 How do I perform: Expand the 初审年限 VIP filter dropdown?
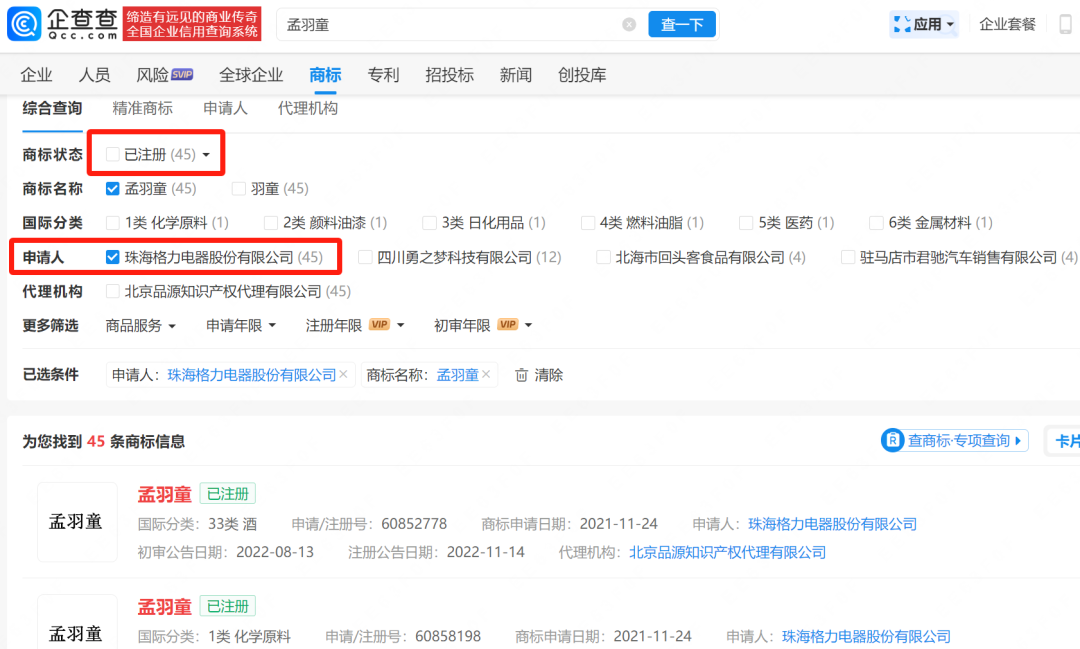point(483,325)
